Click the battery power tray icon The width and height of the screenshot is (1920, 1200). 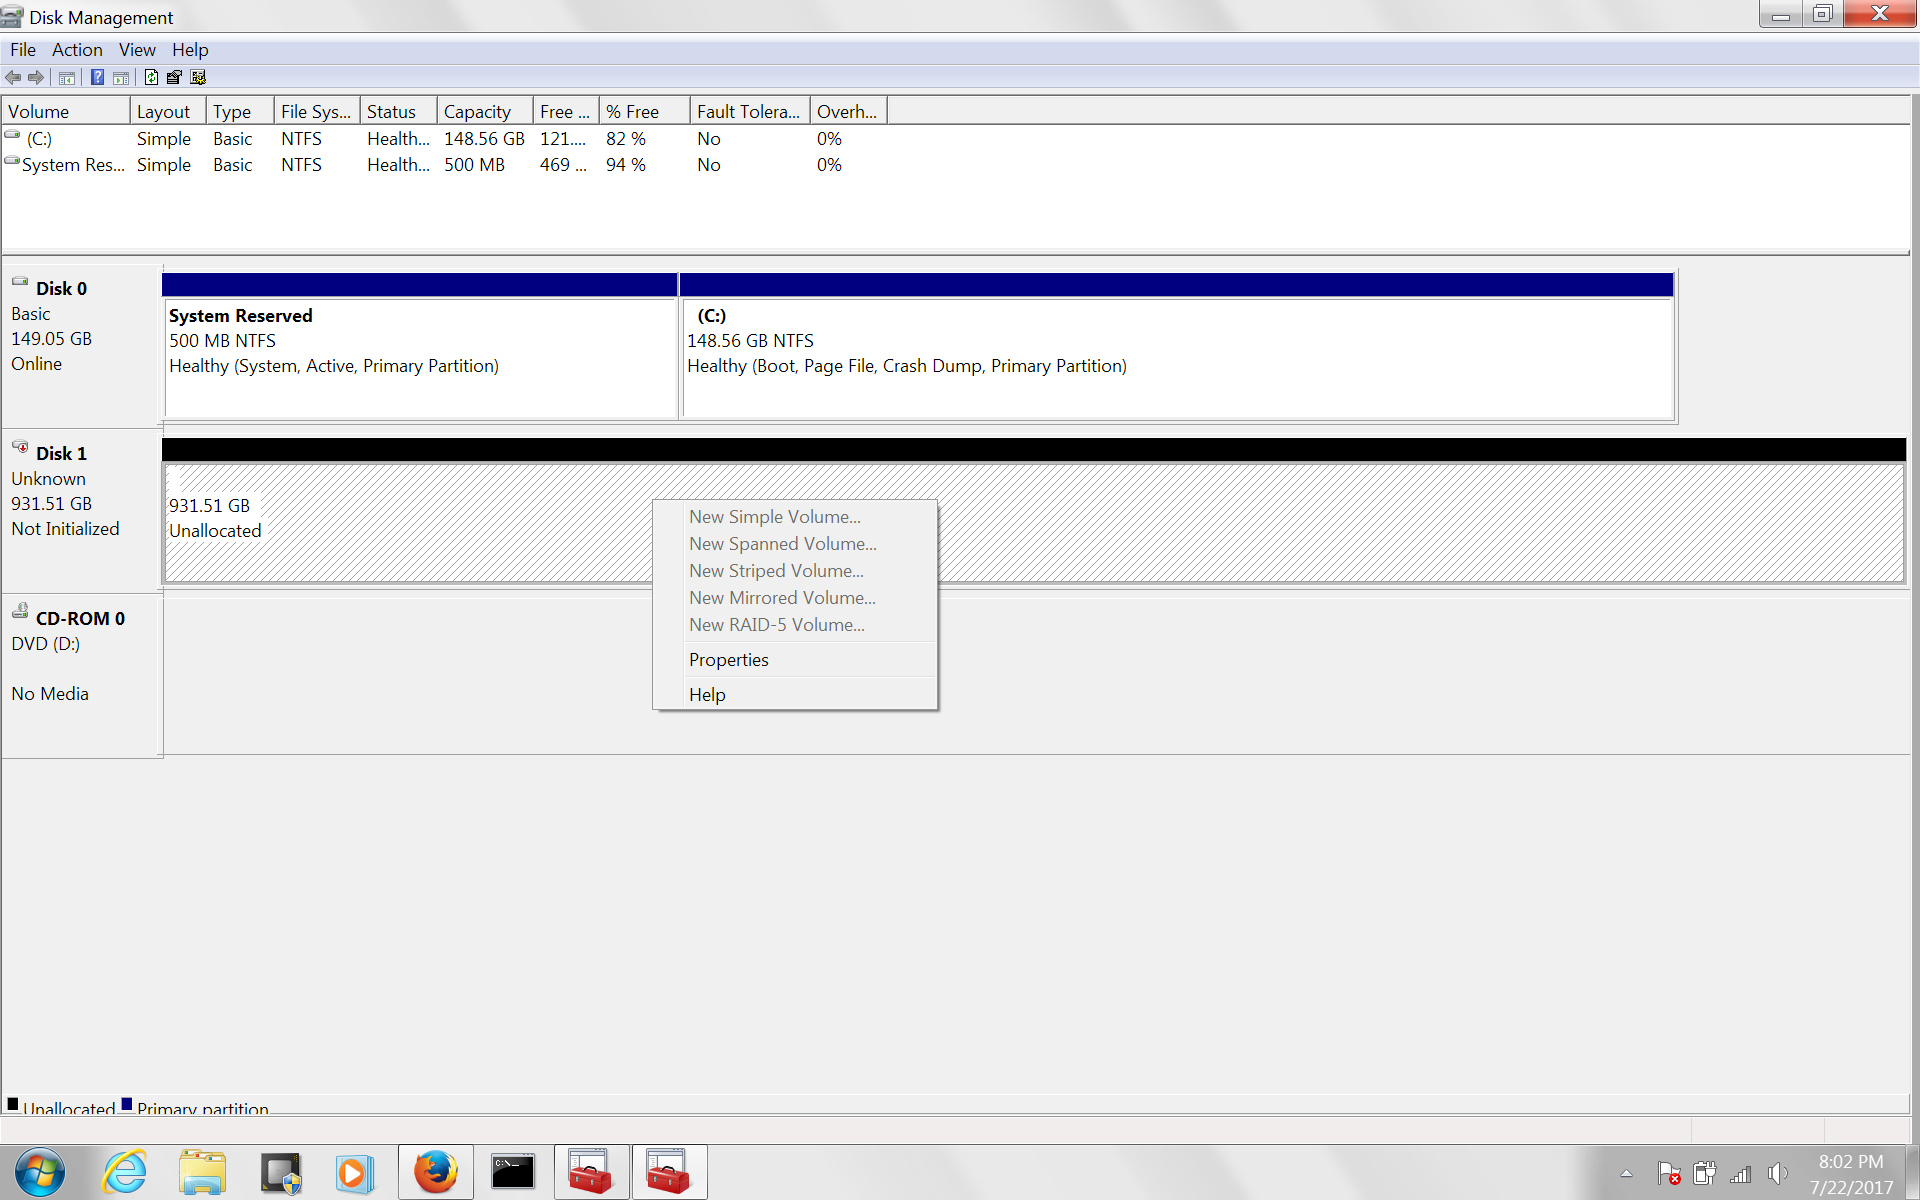[x=1705, y=1174]
